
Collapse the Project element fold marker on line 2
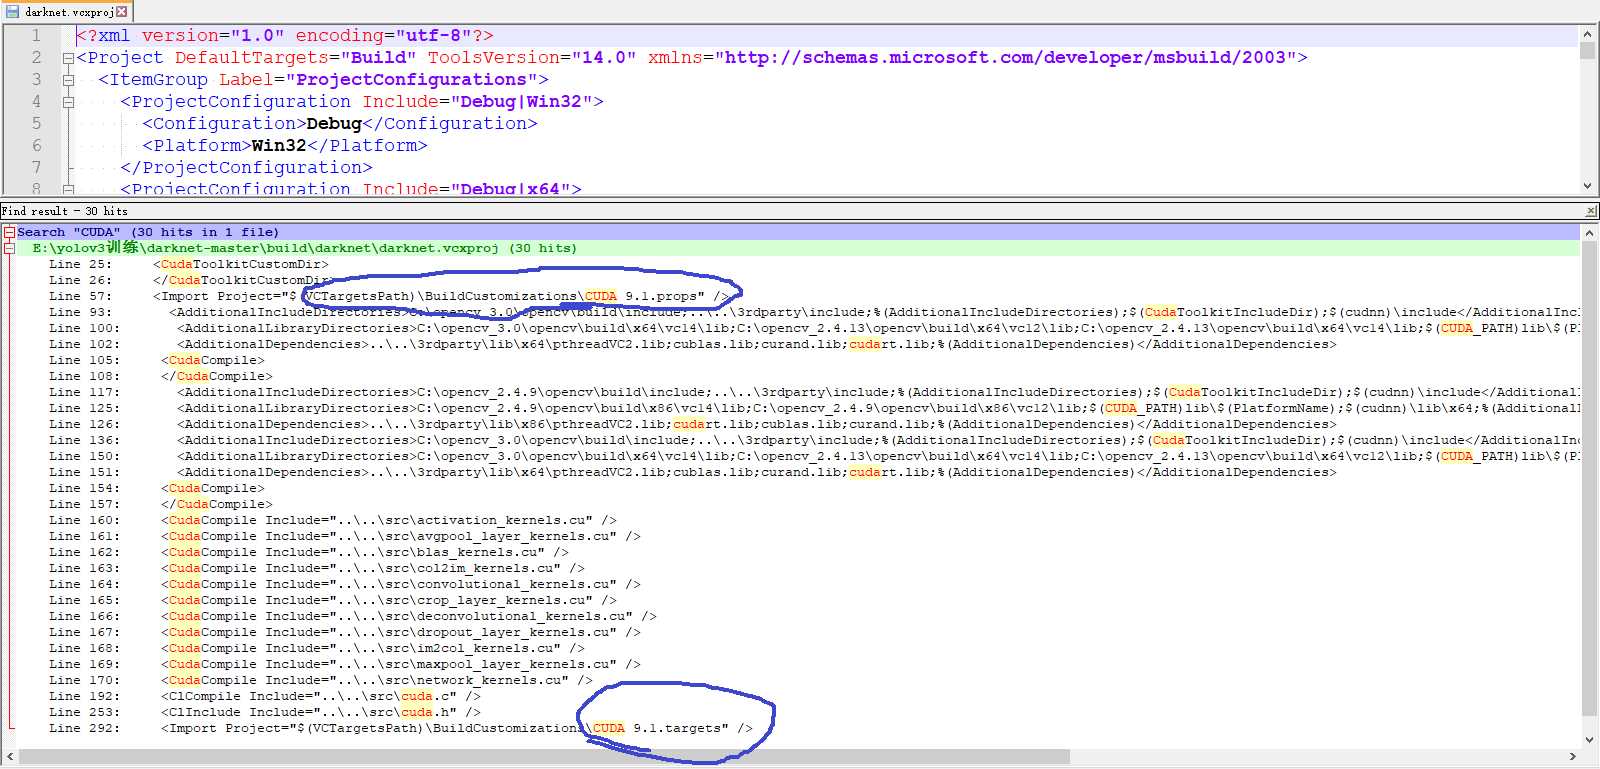(68, 58)
